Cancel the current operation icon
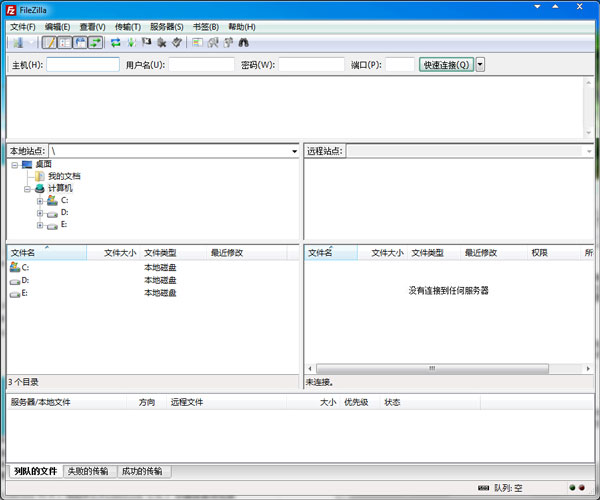600x500 pixels. (146, 42)
